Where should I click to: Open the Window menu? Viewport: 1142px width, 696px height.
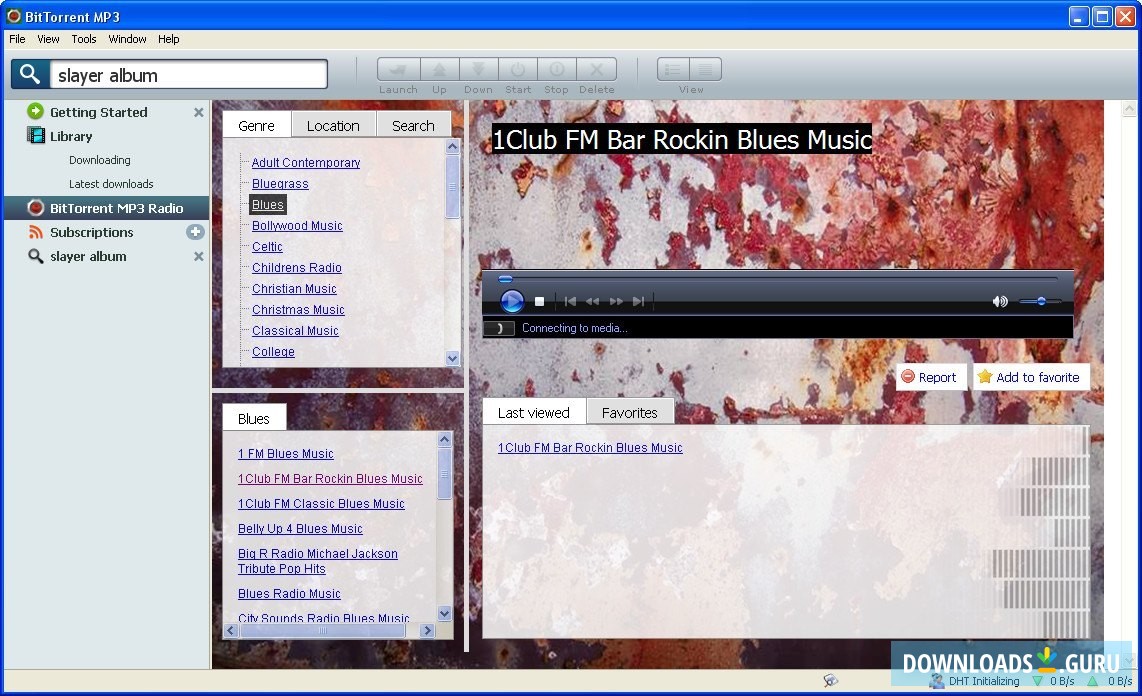(127, 39)
